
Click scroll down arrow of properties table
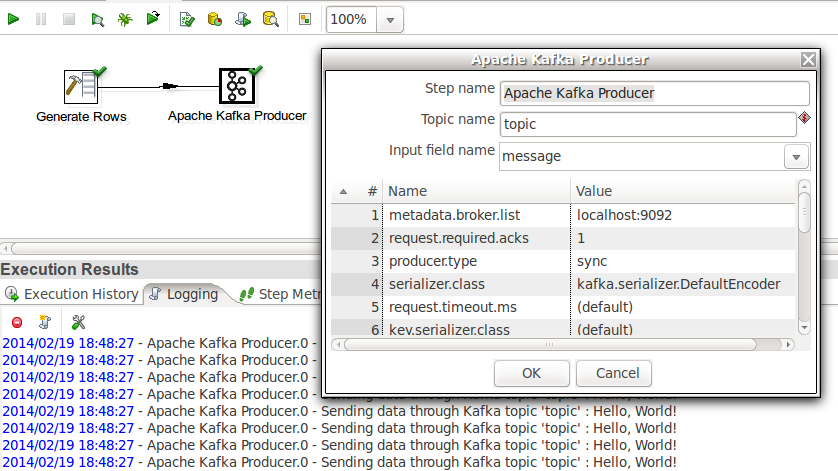(804, 327)
